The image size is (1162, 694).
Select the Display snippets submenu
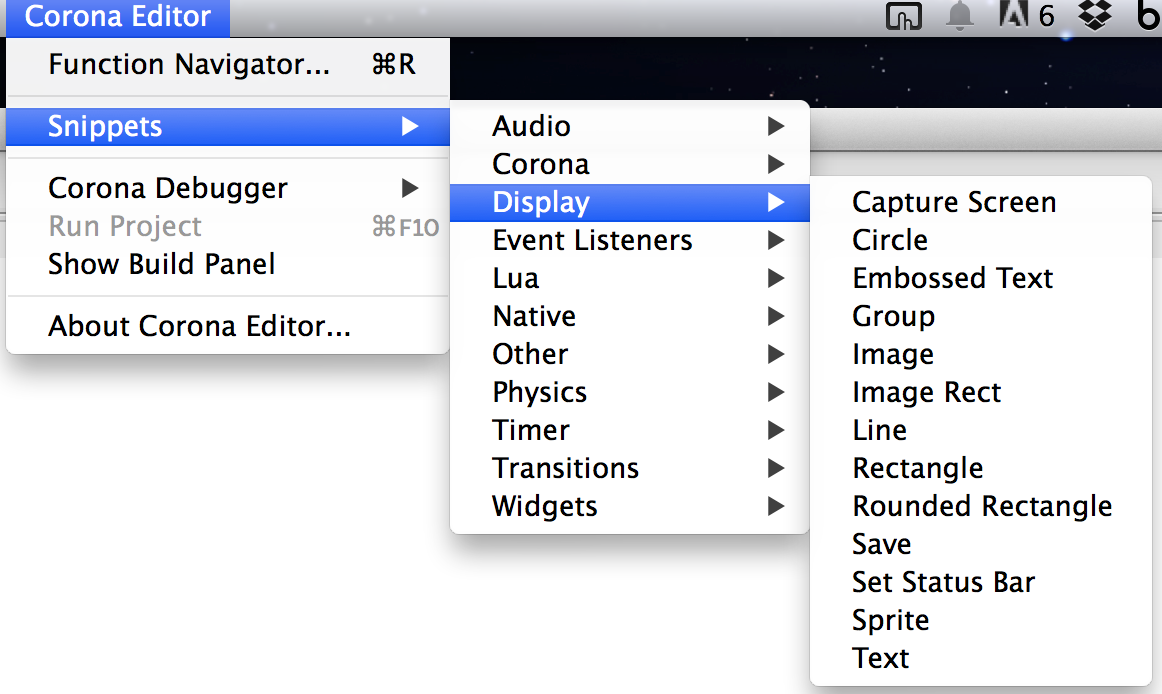tap(630, 202)
